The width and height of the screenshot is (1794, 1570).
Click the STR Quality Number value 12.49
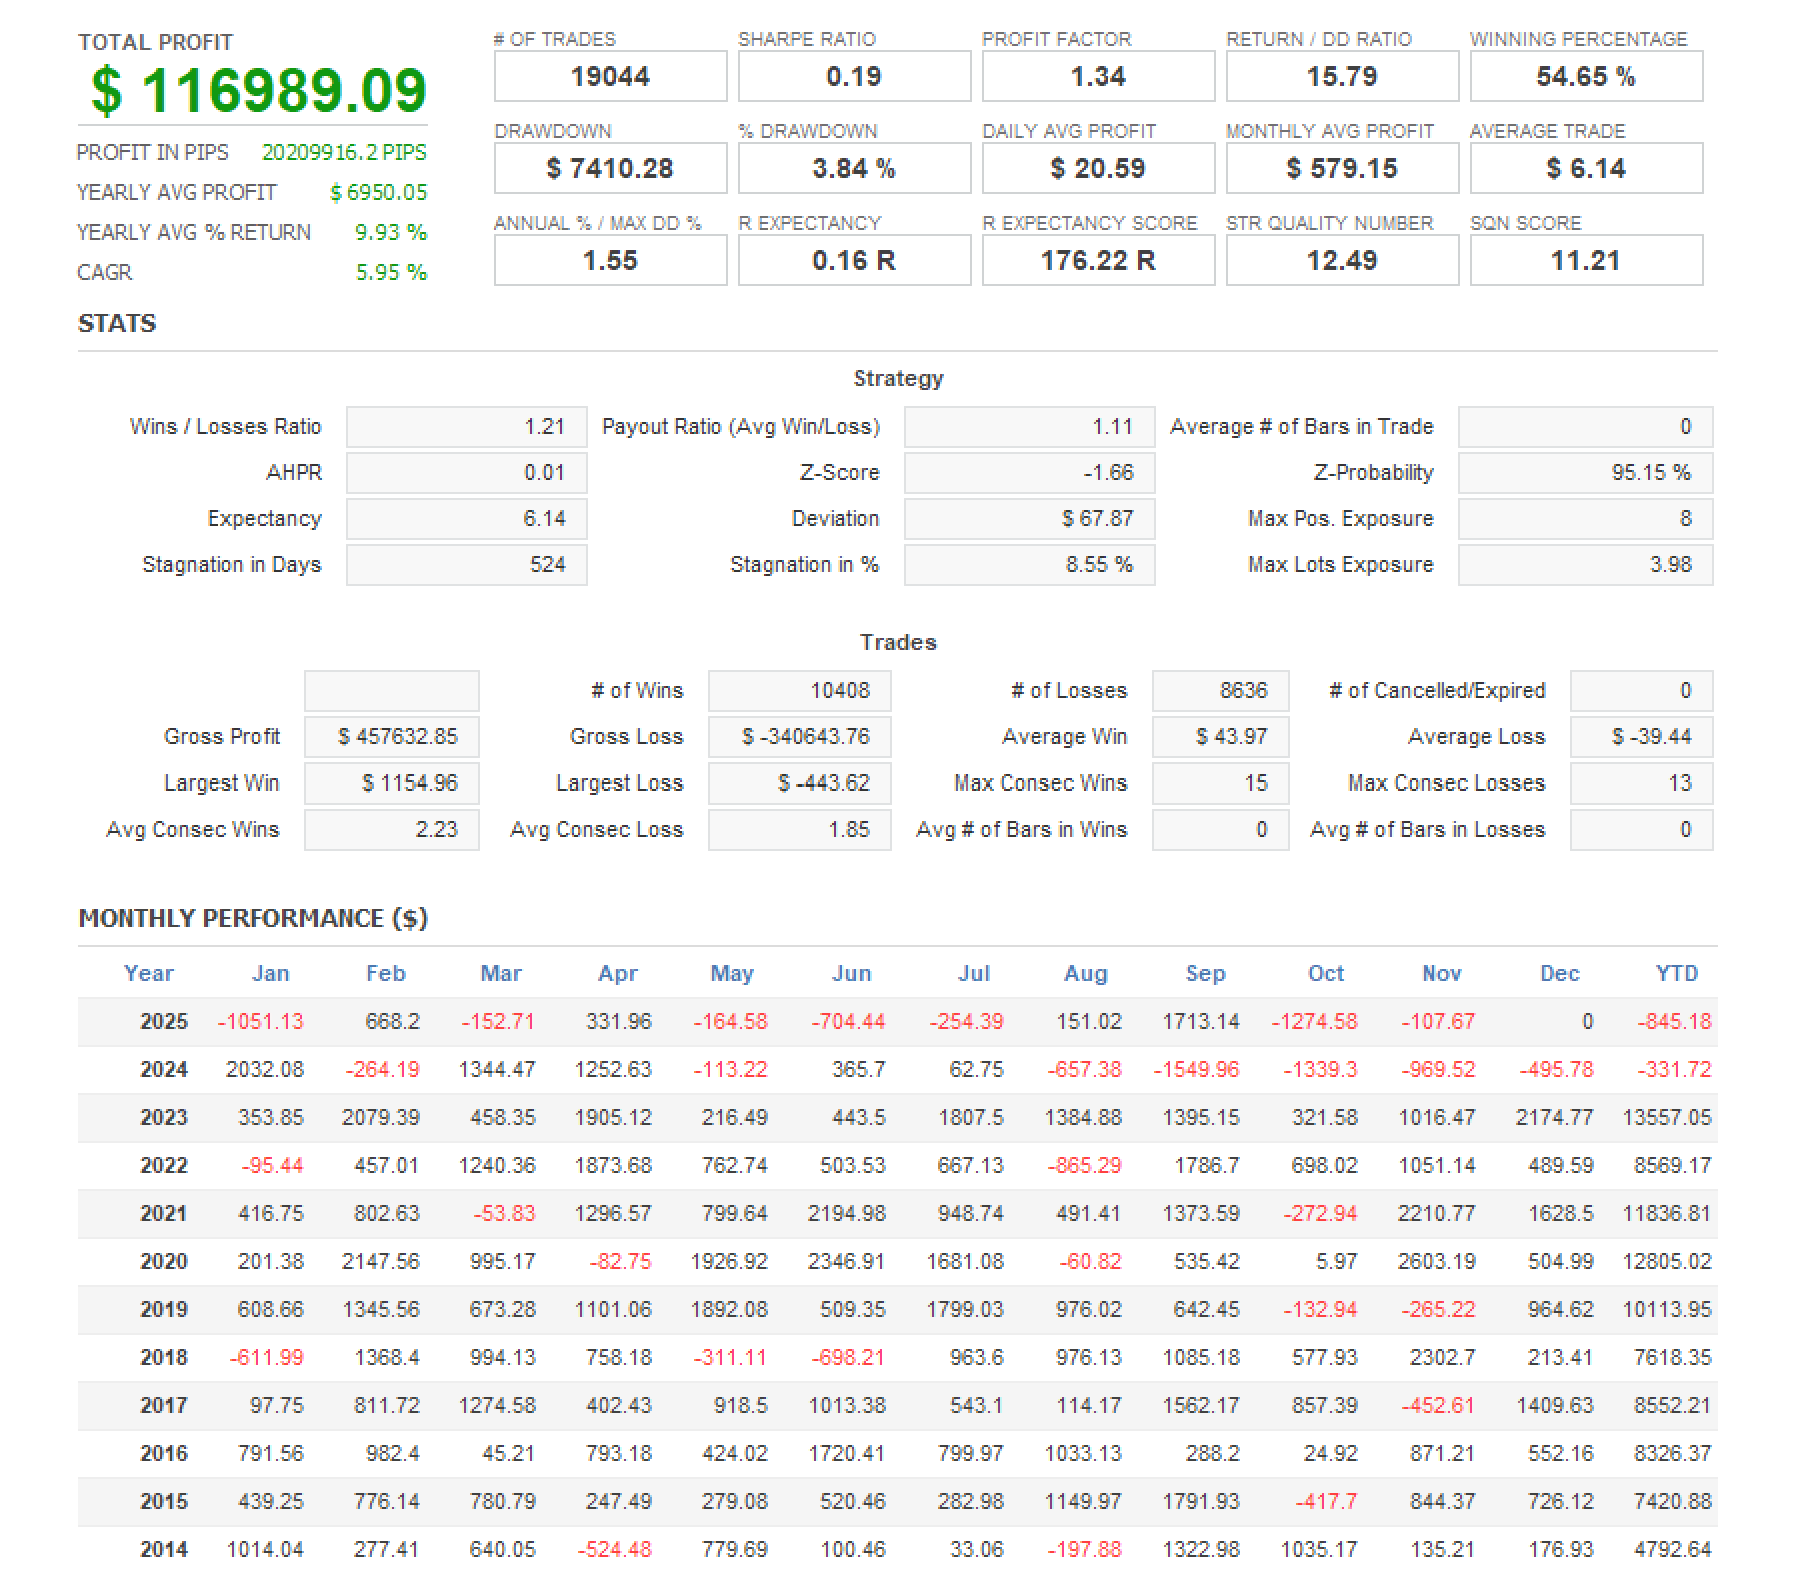[x=1342, y=261]
